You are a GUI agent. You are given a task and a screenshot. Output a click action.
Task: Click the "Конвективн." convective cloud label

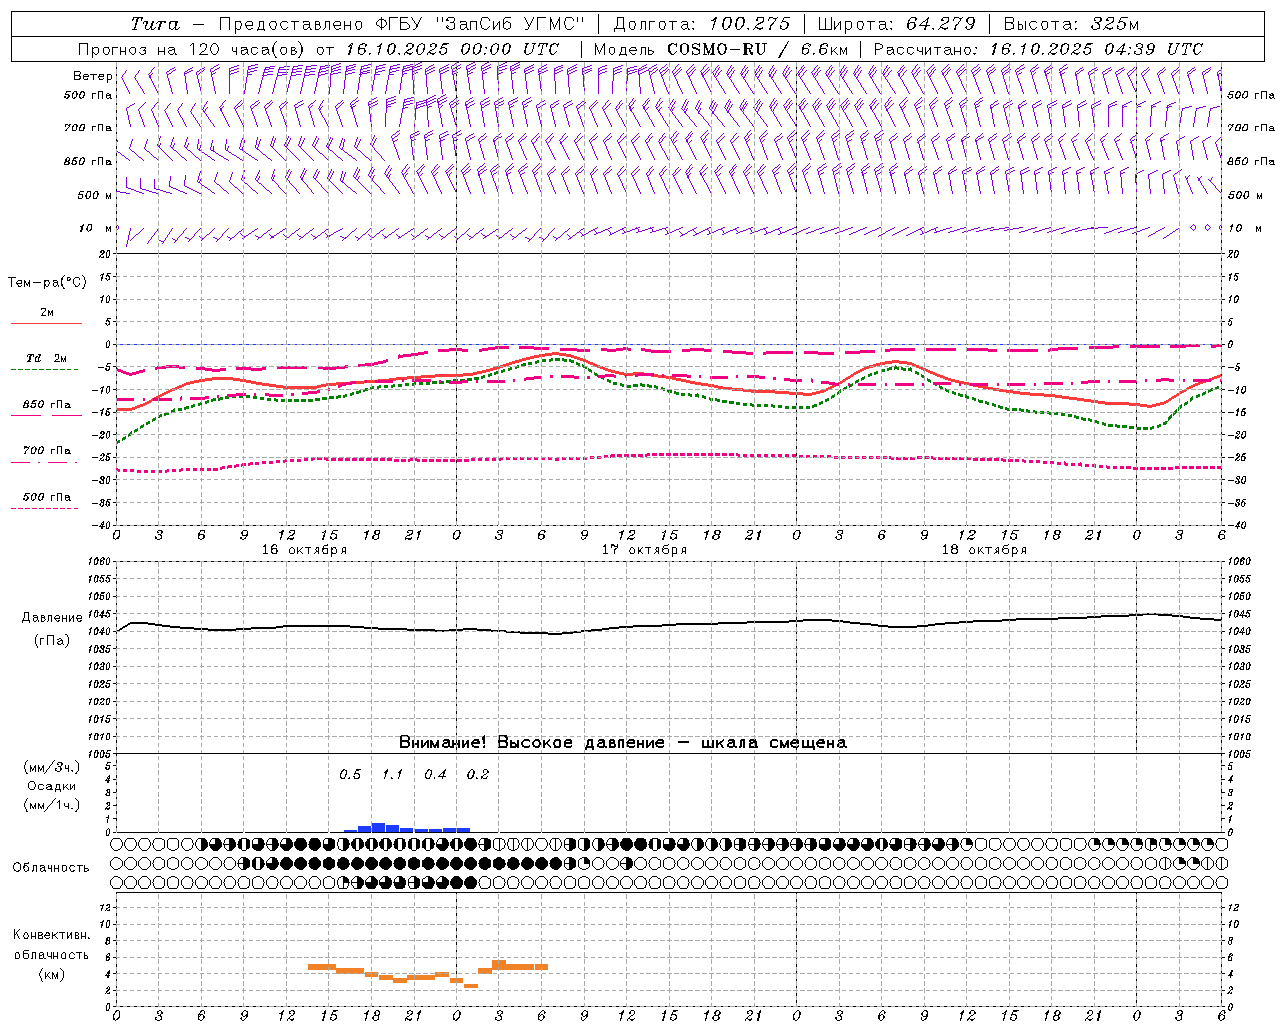[x=51, y=935]
